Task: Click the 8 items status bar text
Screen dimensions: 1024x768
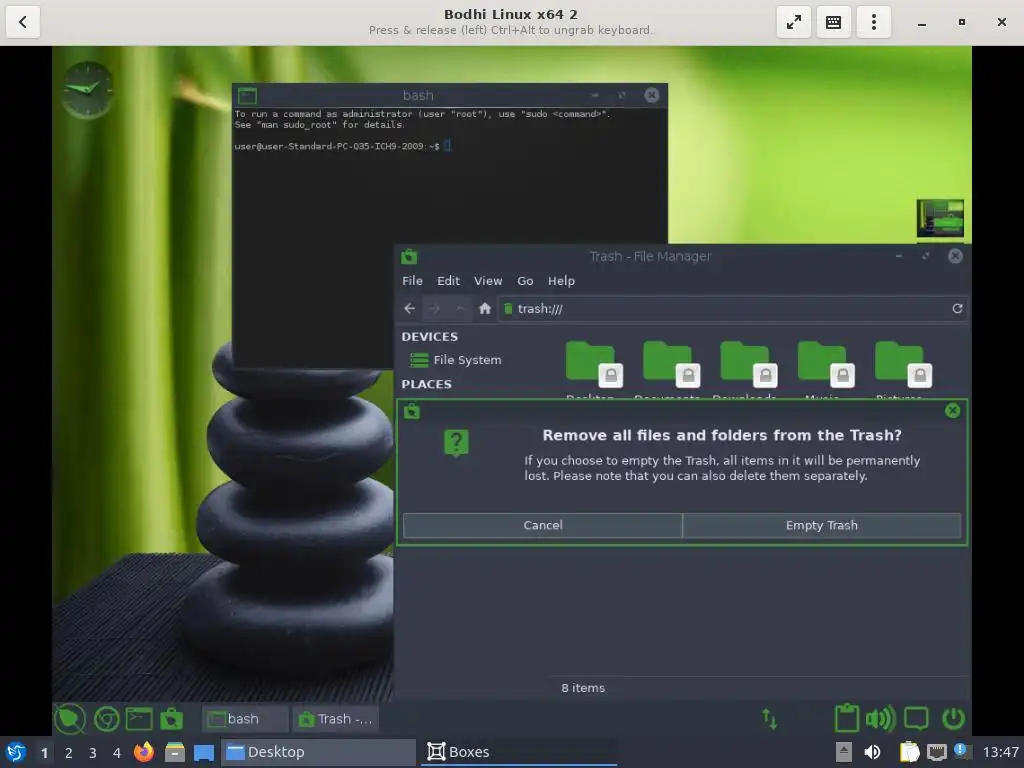Action: [583, 688]
